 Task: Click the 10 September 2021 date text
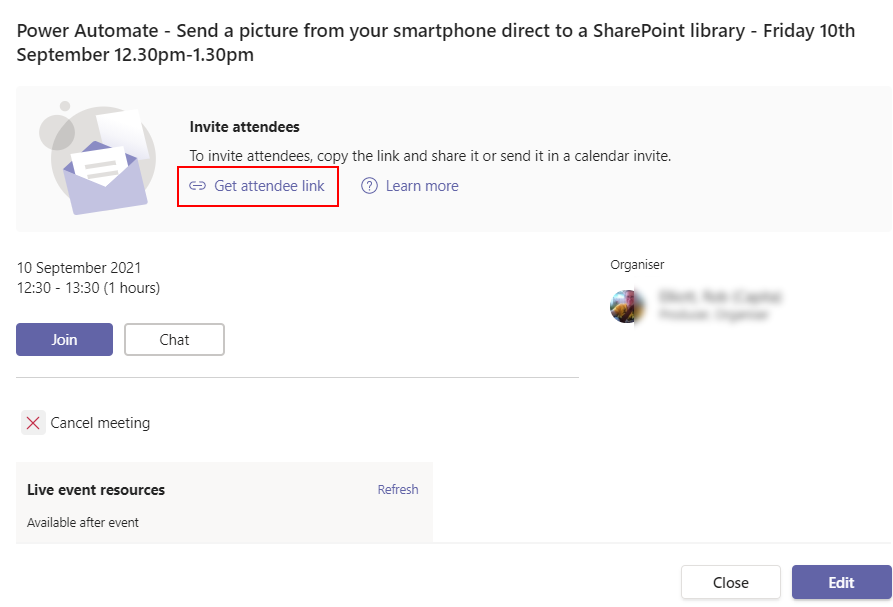tap(79, 268)
